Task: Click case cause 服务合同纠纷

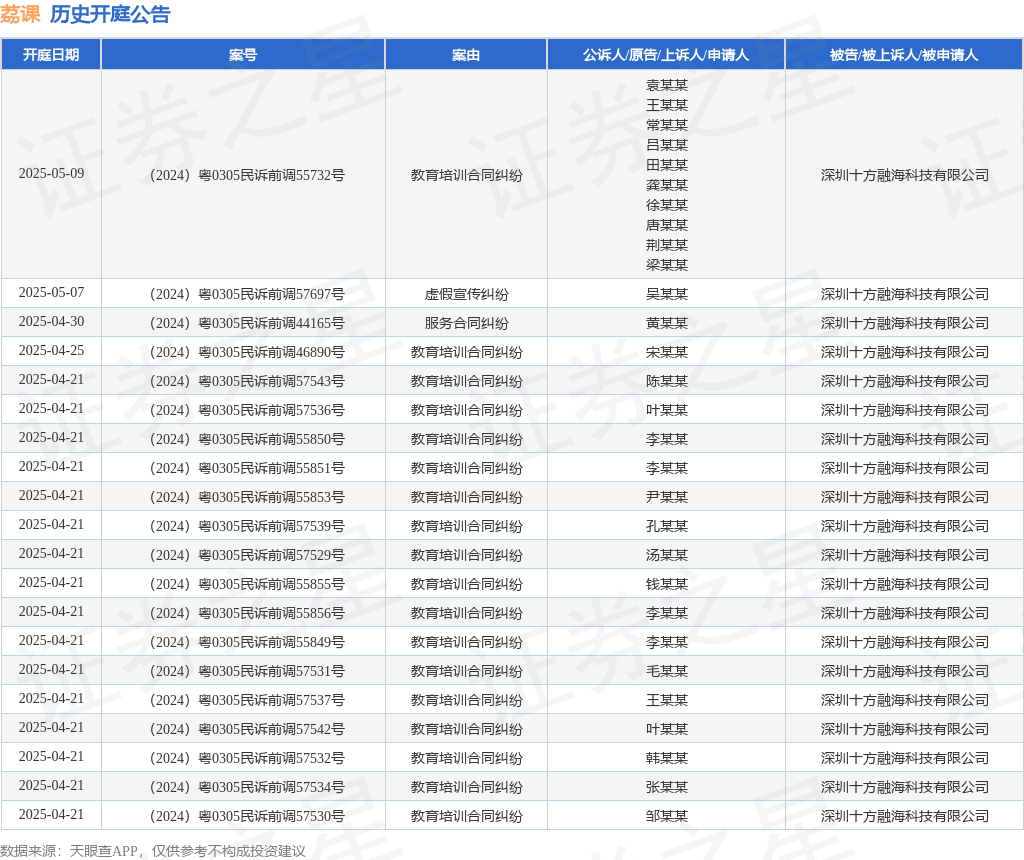Action: coord(466,323)
